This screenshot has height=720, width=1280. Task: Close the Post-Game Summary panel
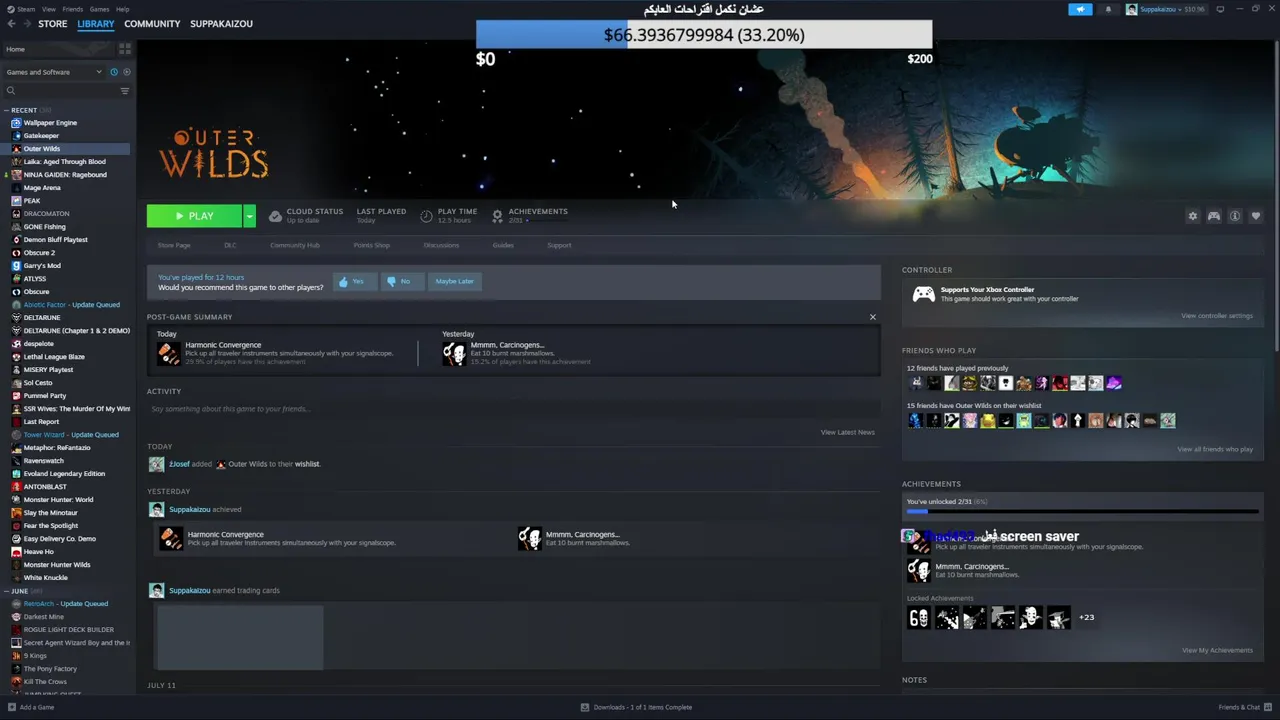pyautogui.click(x=872, y=317)
